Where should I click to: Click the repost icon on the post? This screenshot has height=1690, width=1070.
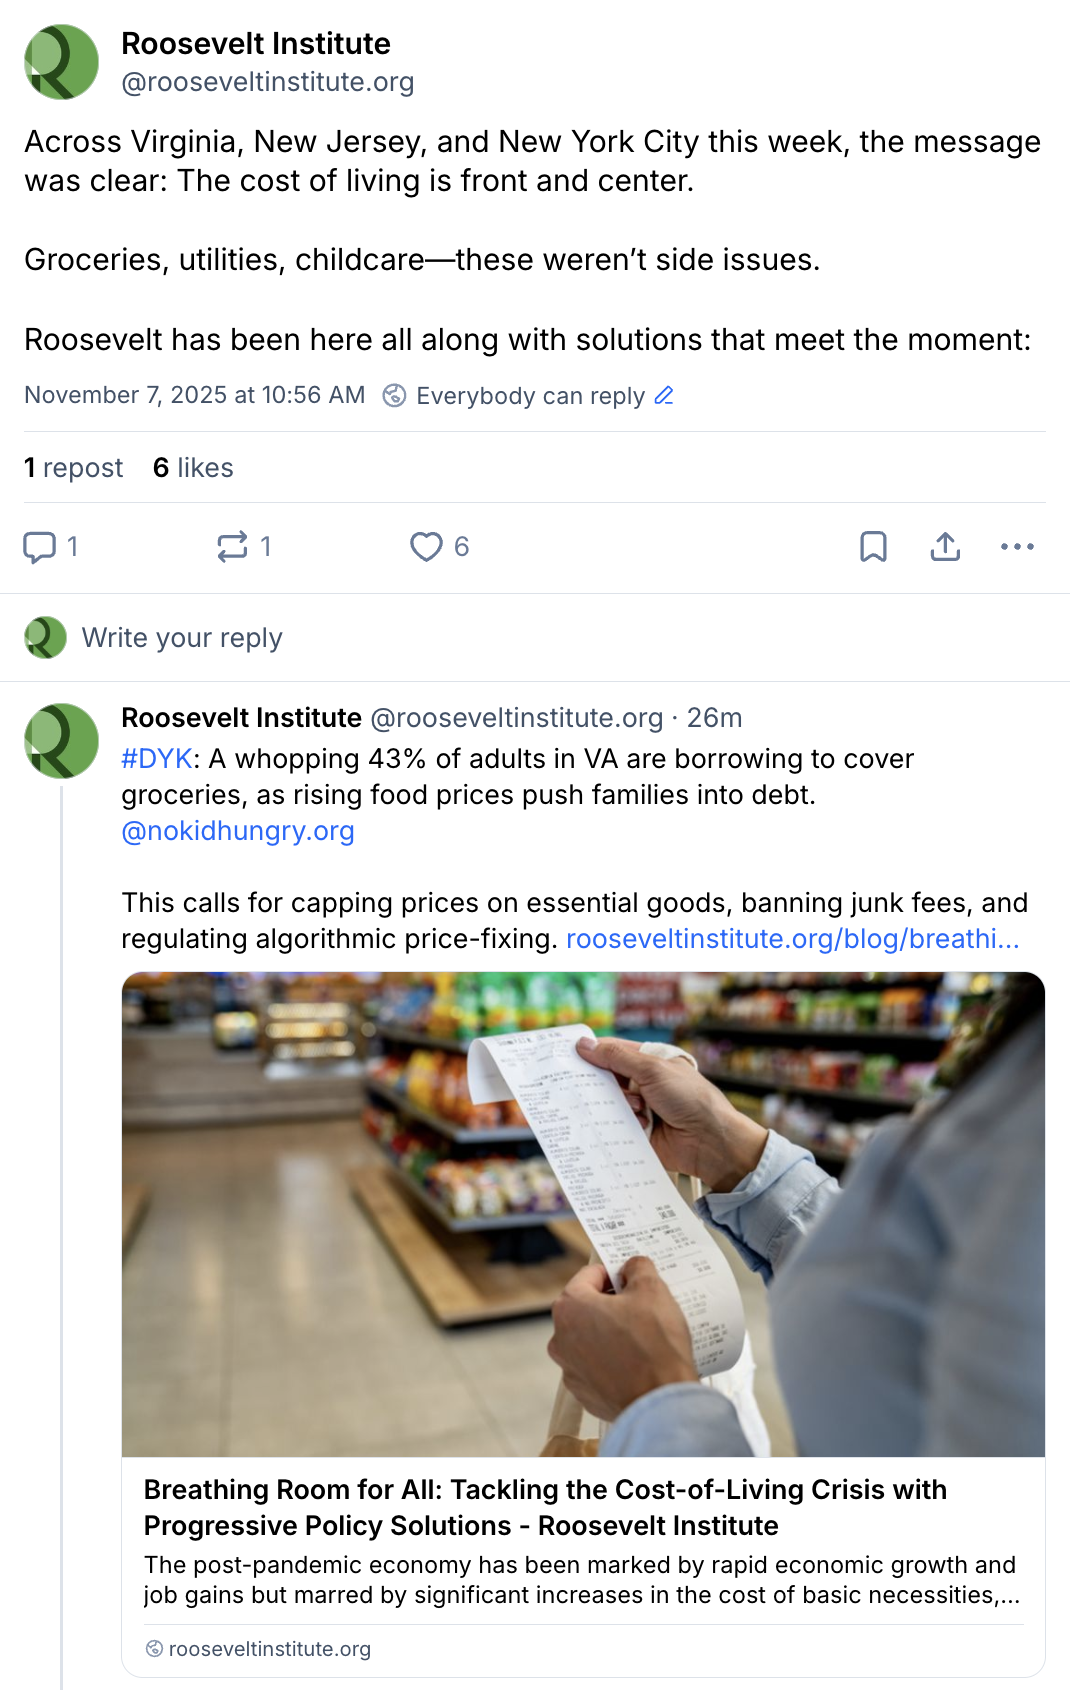point(232,546)
